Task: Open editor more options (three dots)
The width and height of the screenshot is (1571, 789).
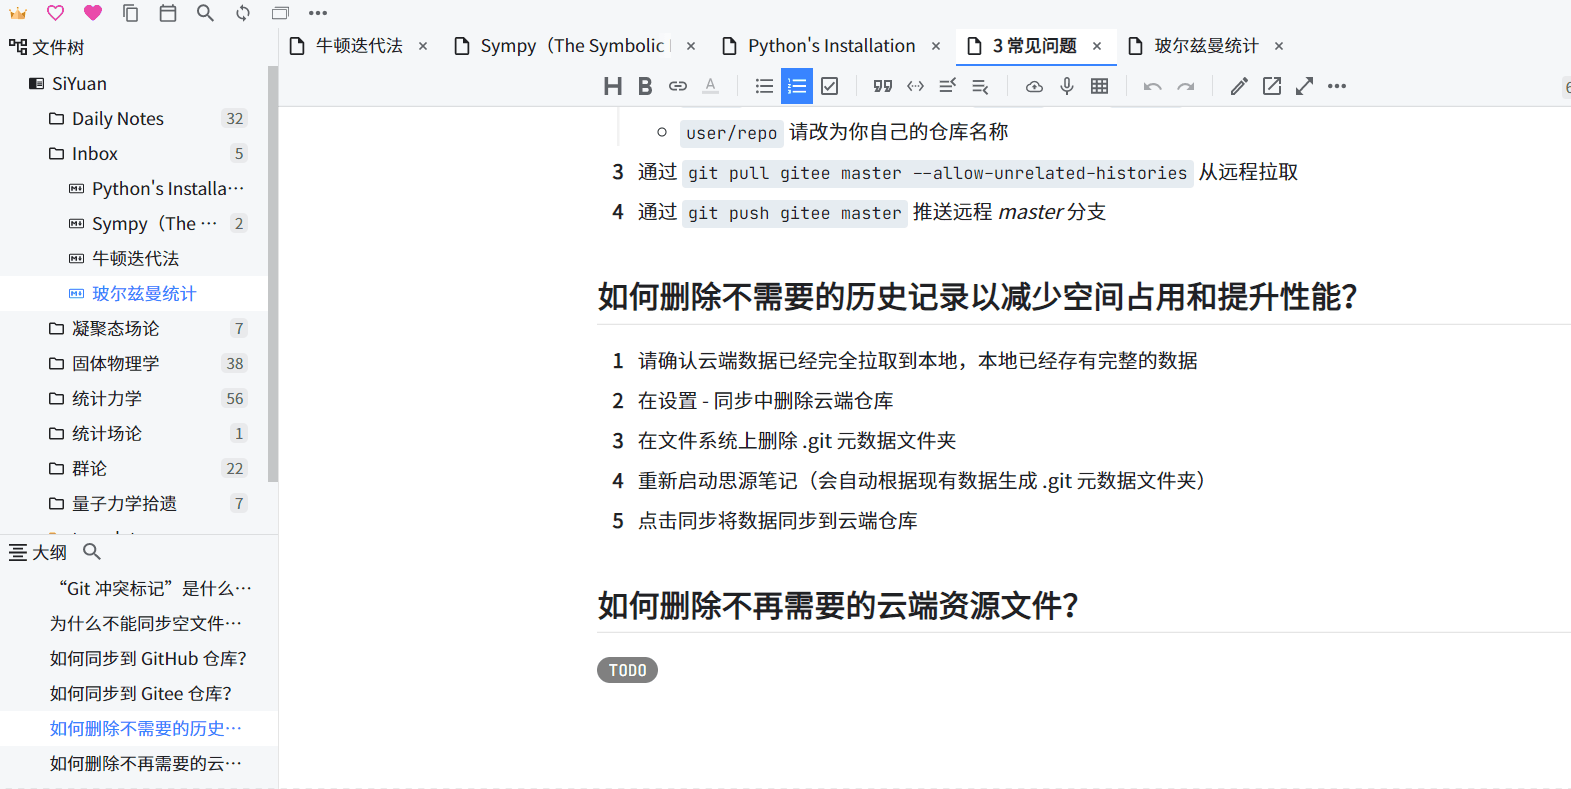Action: 1337,86
